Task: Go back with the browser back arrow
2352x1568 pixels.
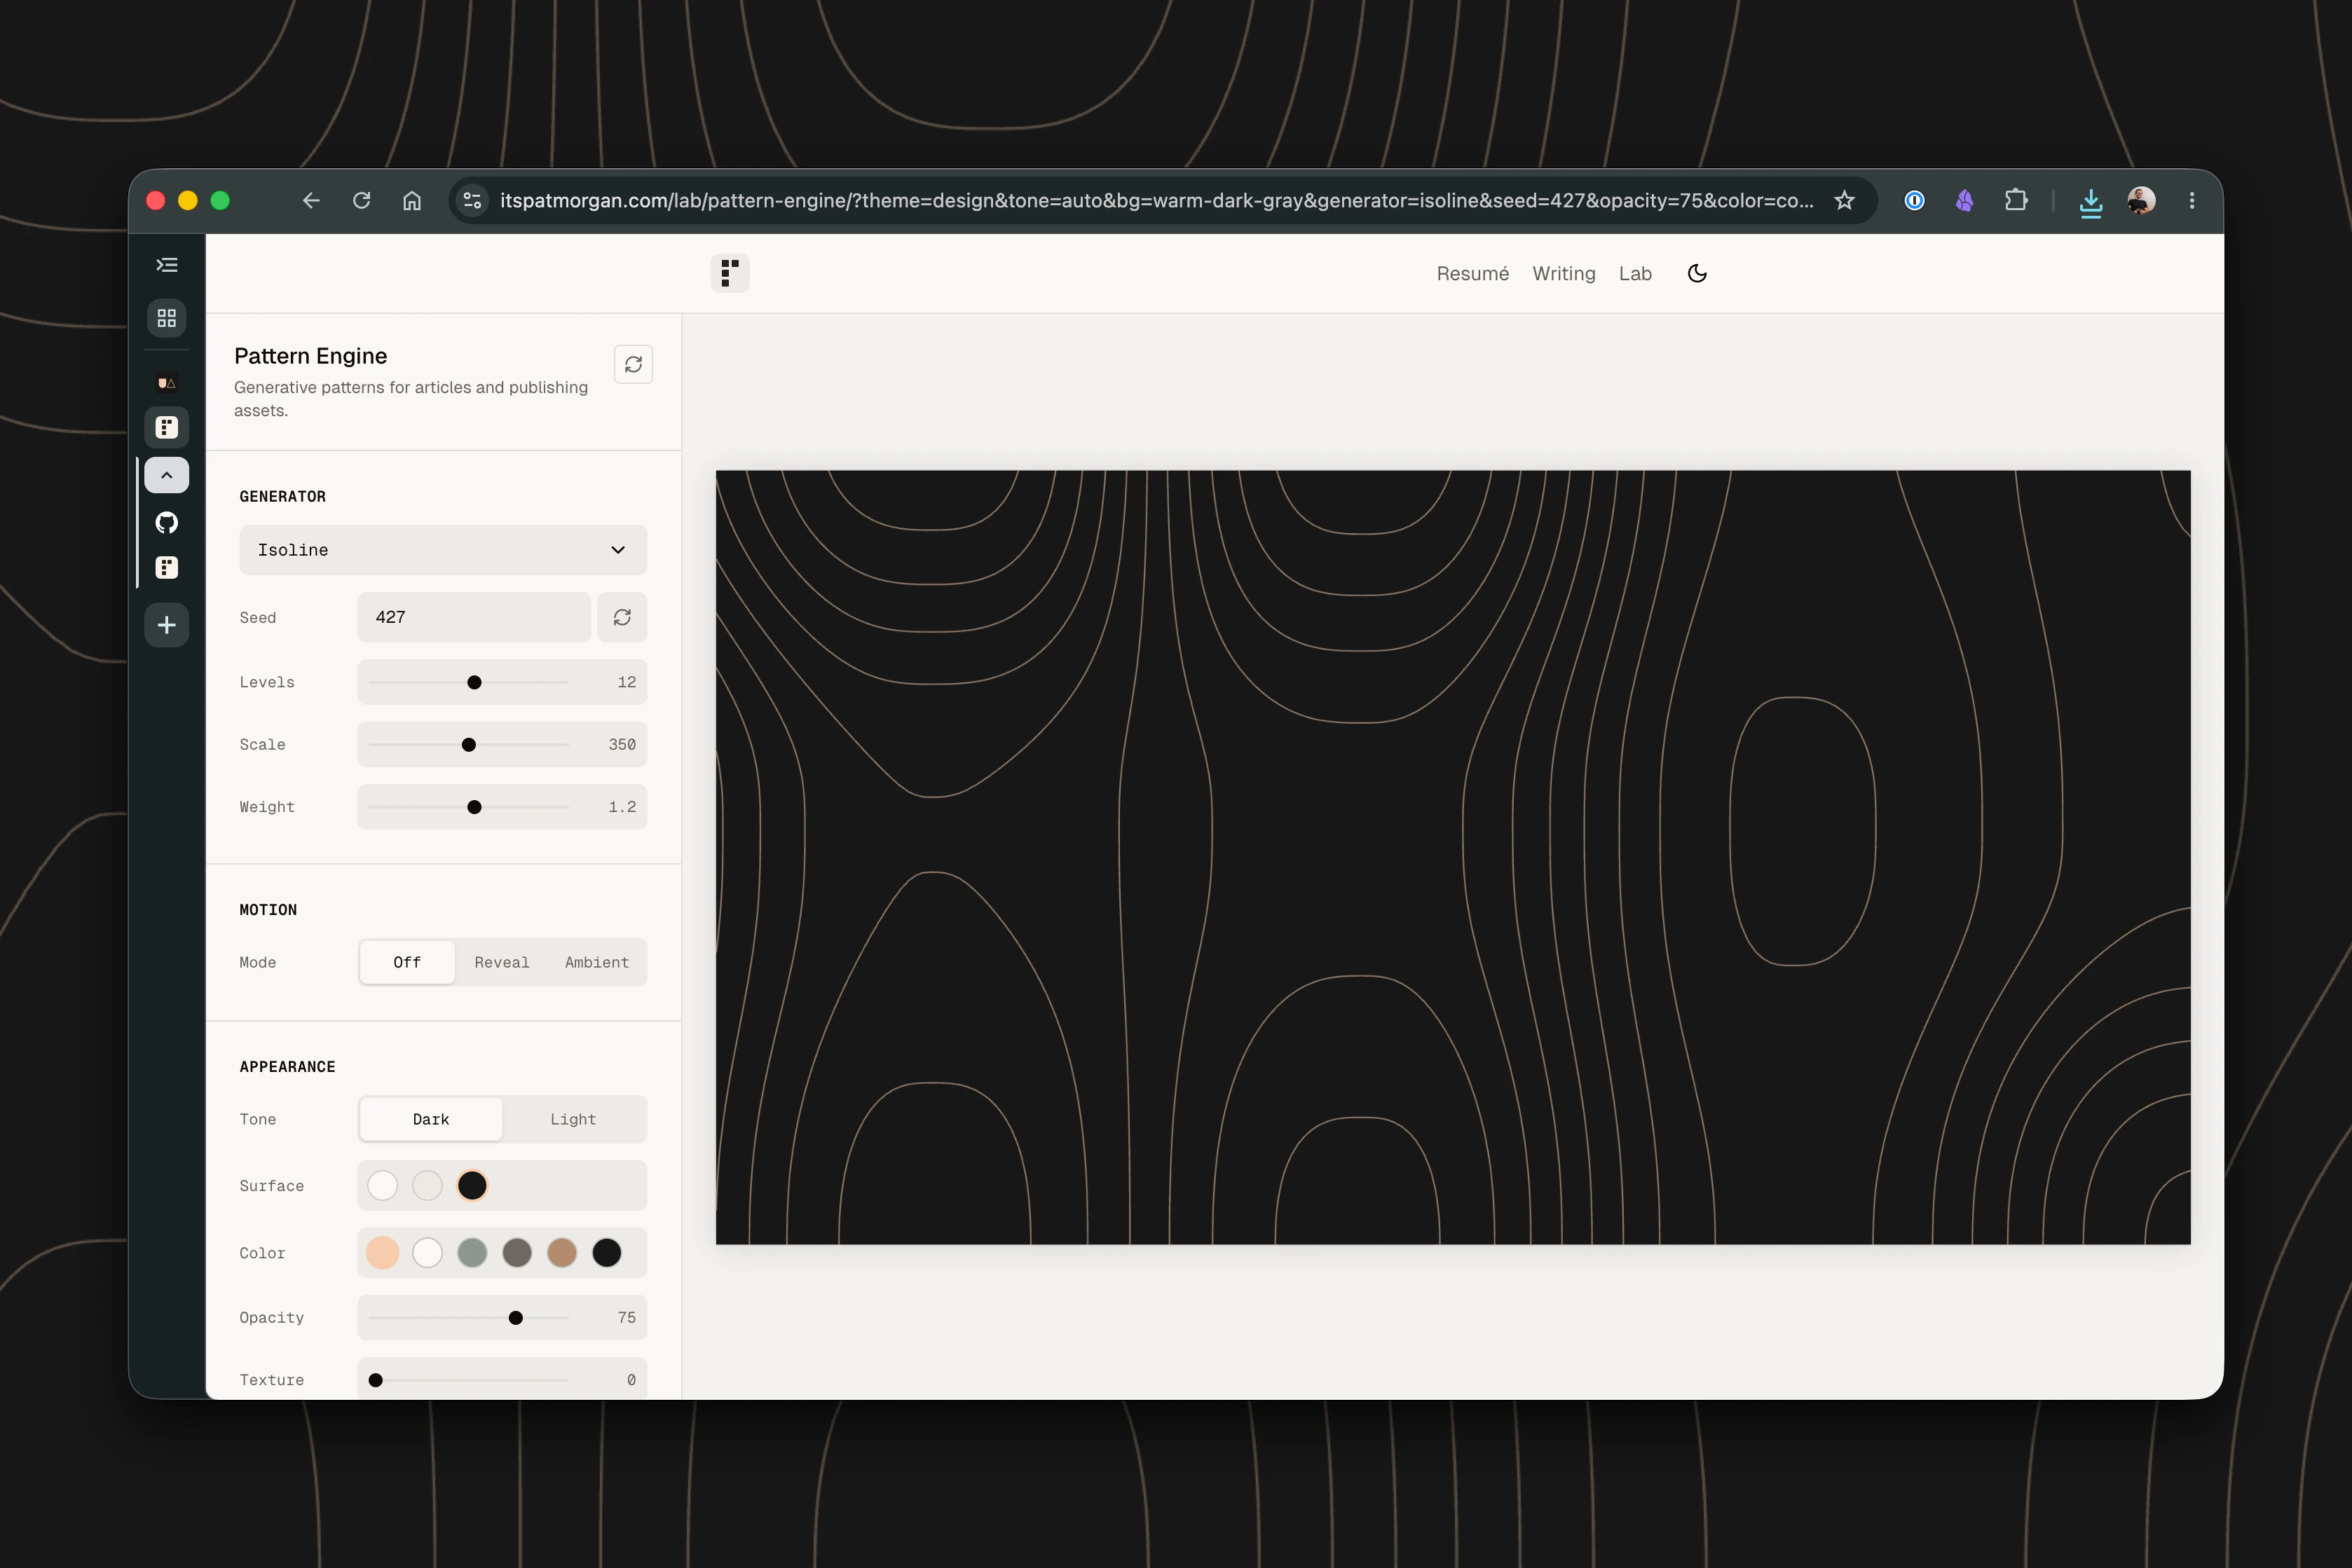Action: 311,201
